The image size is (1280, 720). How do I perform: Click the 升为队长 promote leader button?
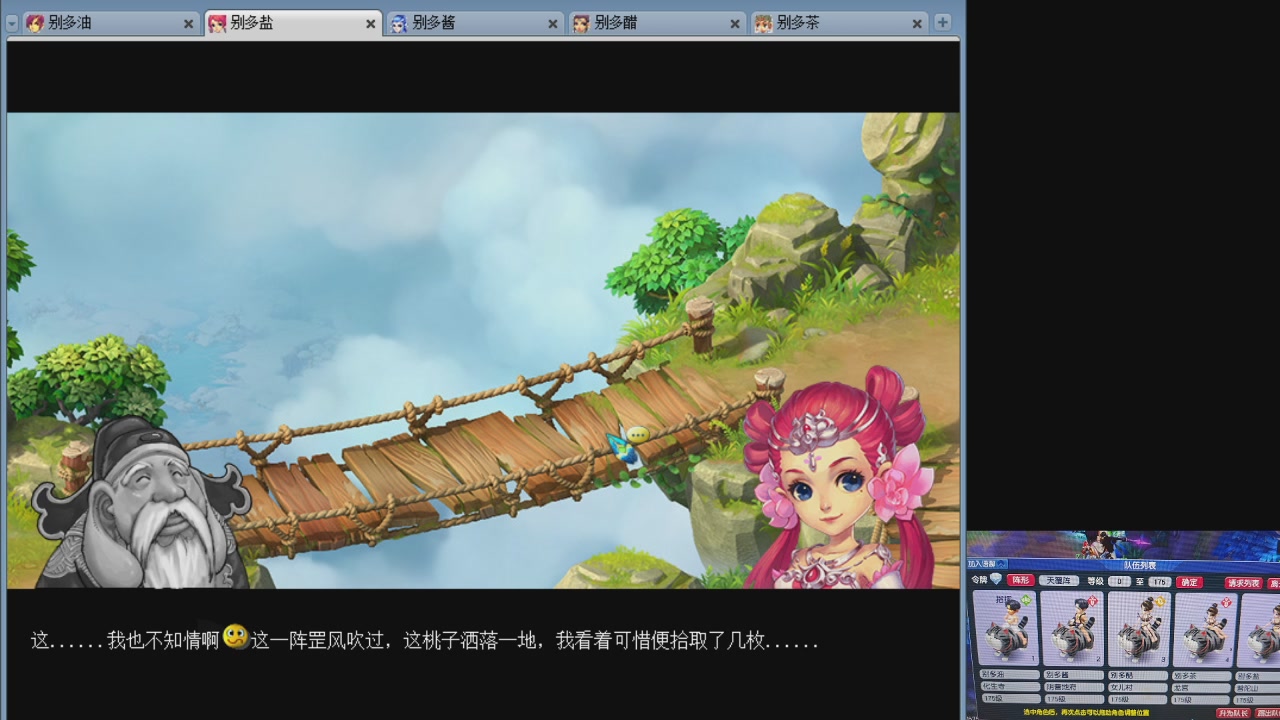click(x=1234, y=713)
